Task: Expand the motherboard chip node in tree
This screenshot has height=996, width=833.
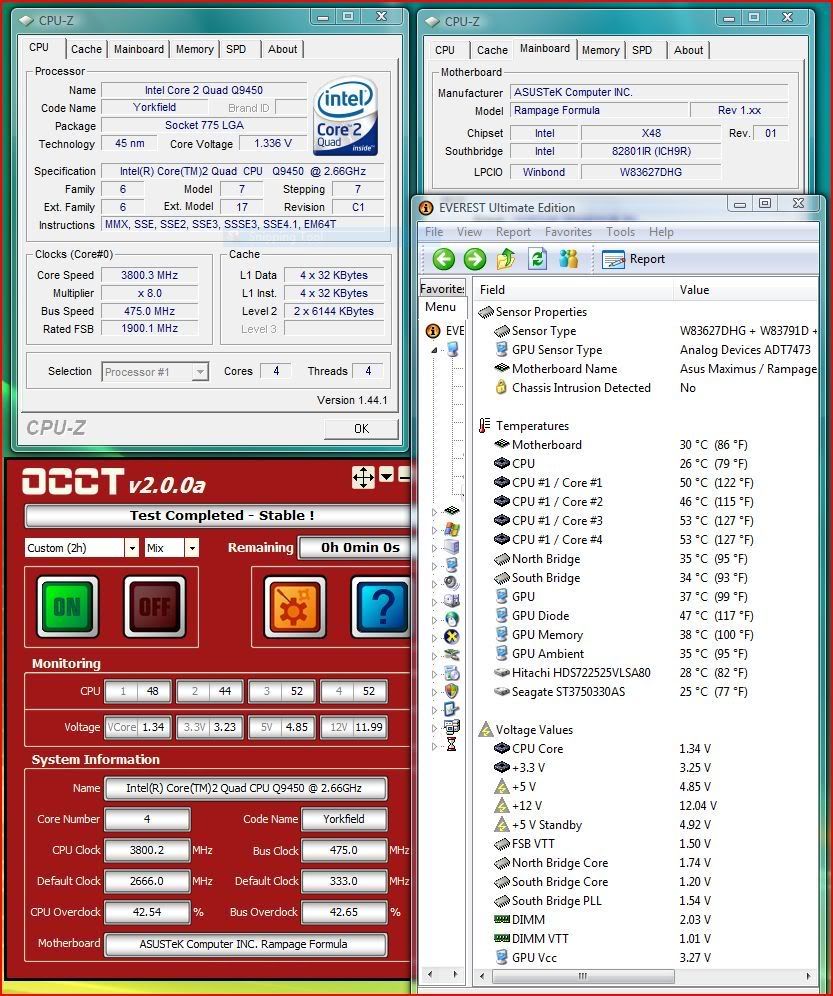Action: pos(435,511)
